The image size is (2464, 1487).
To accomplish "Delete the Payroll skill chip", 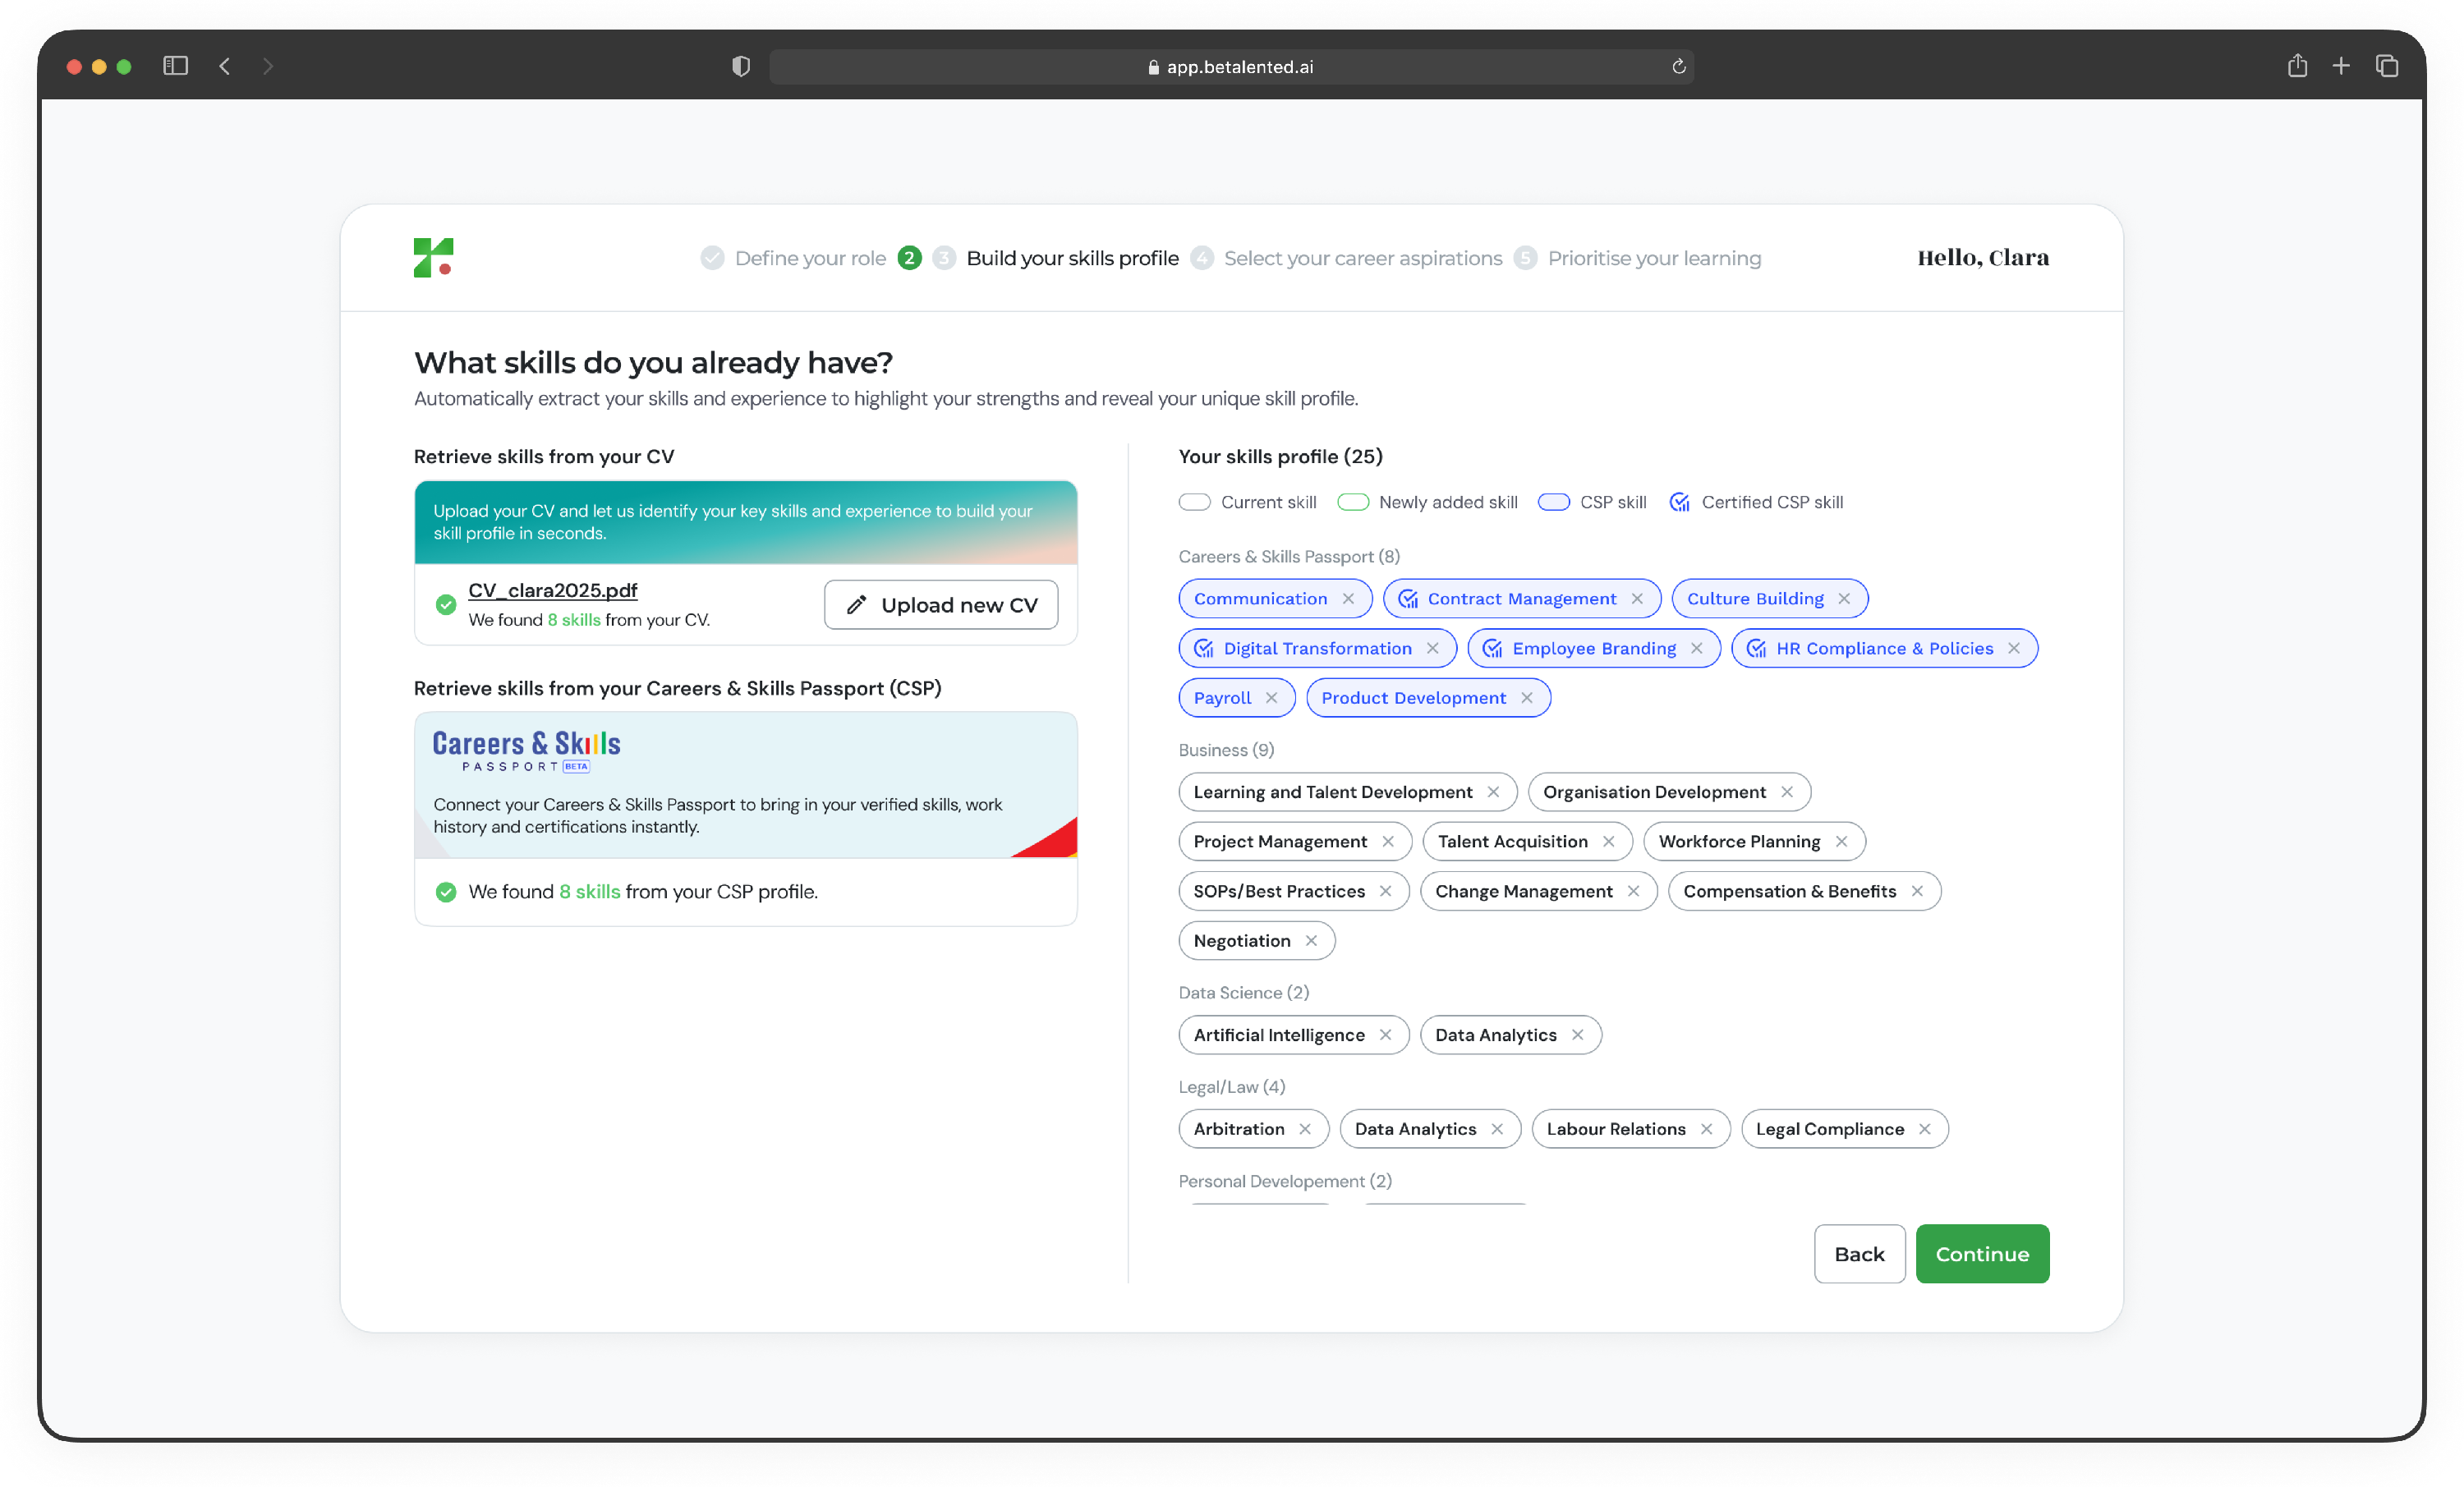I will [x=1271, y=697].
